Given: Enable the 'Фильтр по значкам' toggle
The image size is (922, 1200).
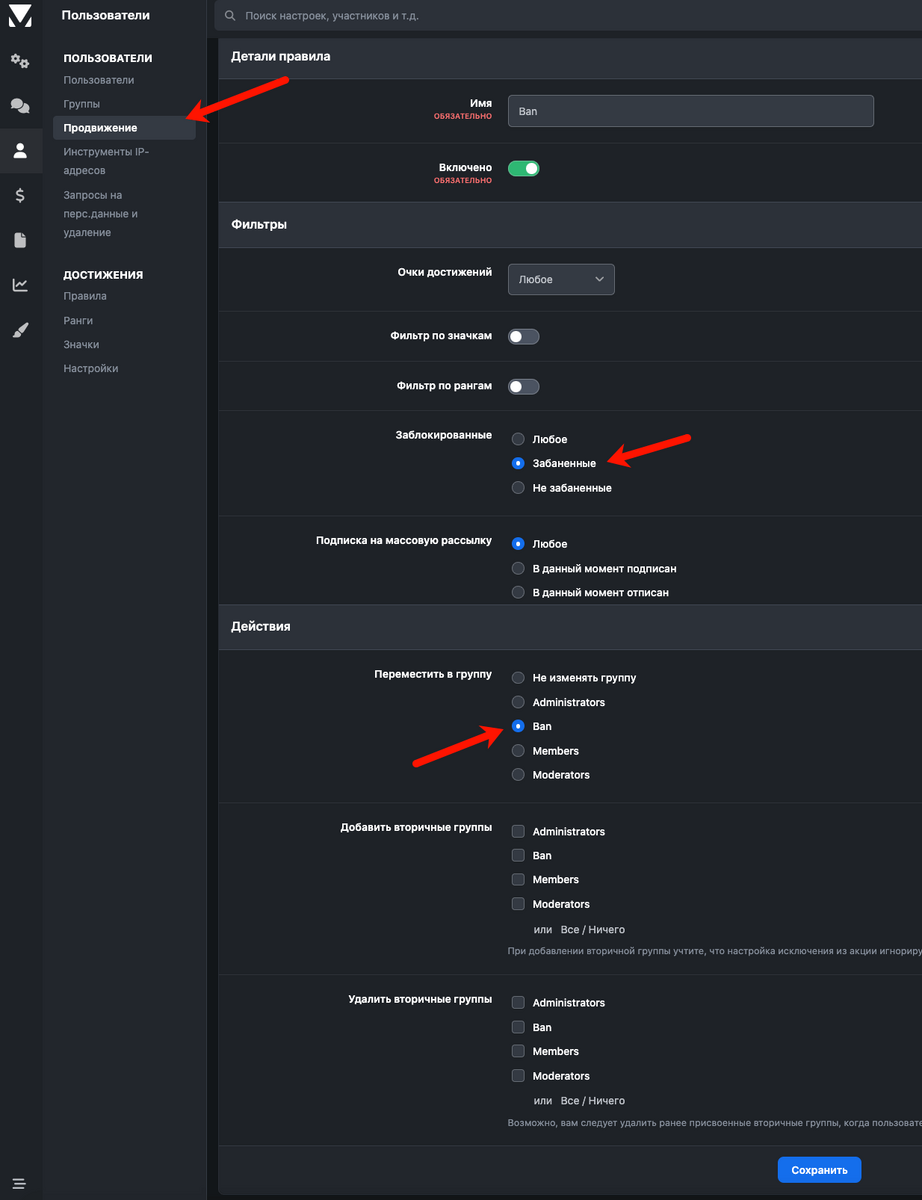Looking at the screenshot, I should 524,337.
